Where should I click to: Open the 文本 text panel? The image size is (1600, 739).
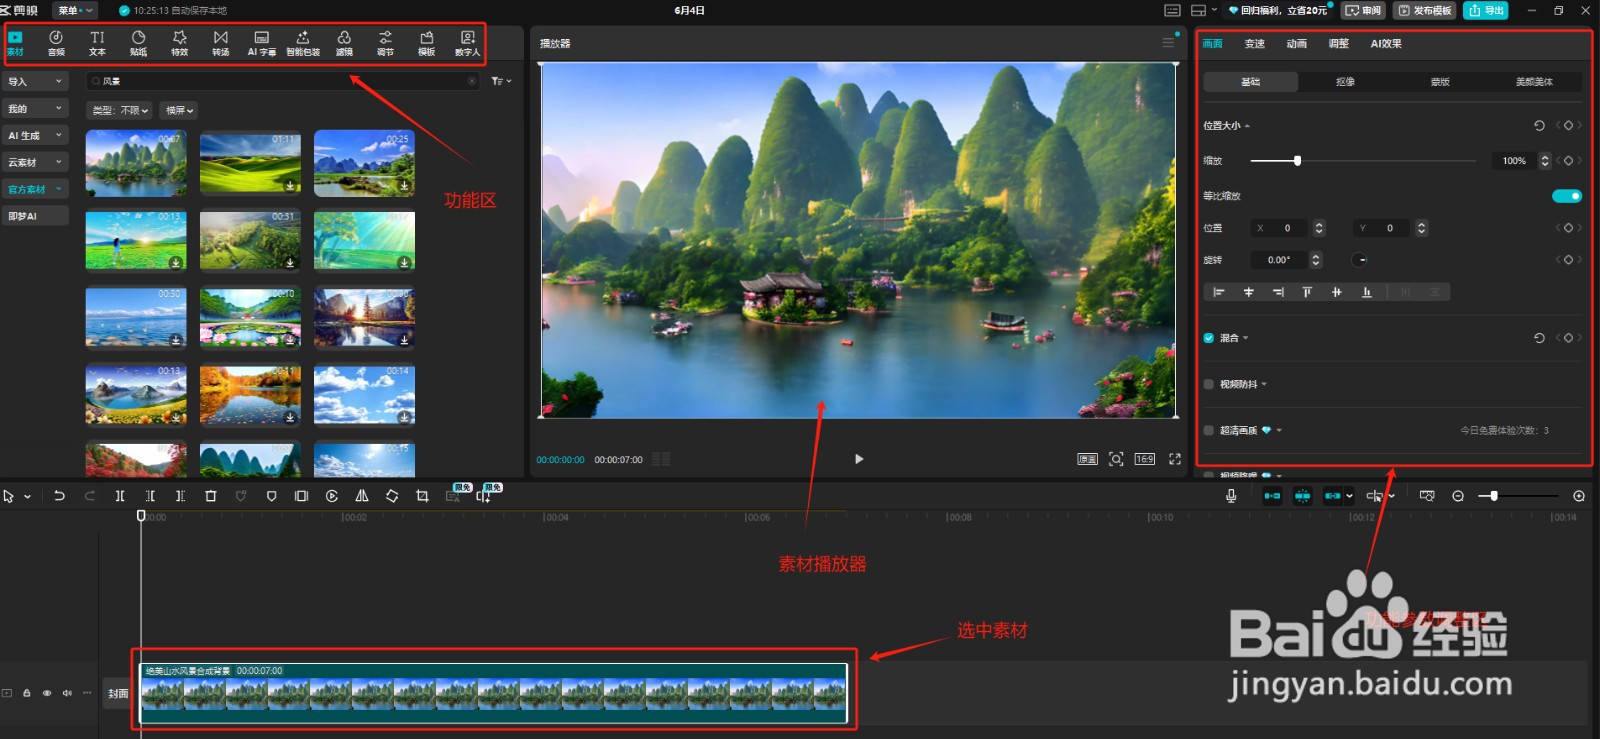[97, 43]
